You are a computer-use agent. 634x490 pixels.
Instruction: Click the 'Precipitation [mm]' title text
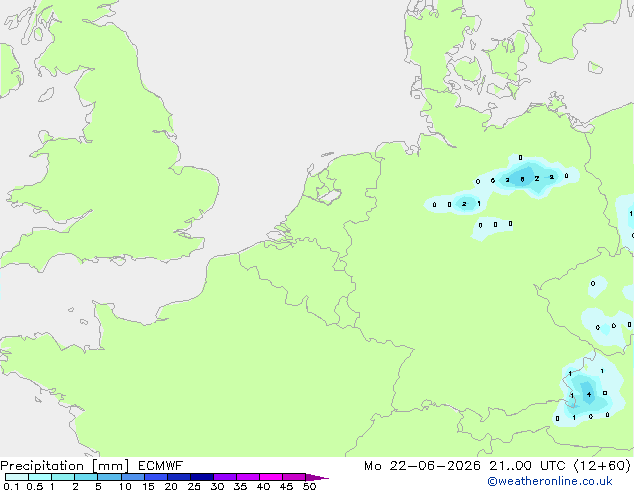(x=65, y=466)
